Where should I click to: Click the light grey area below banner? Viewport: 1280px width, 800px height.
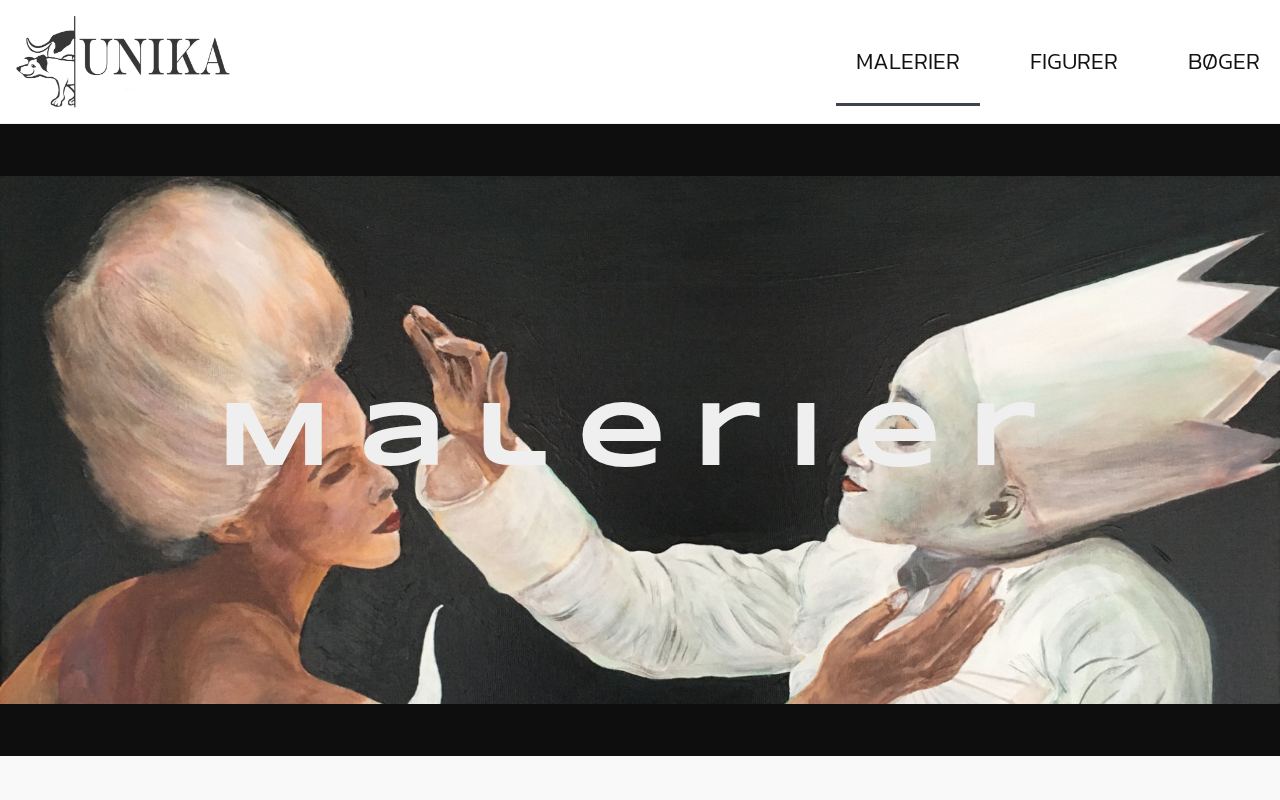640,778
